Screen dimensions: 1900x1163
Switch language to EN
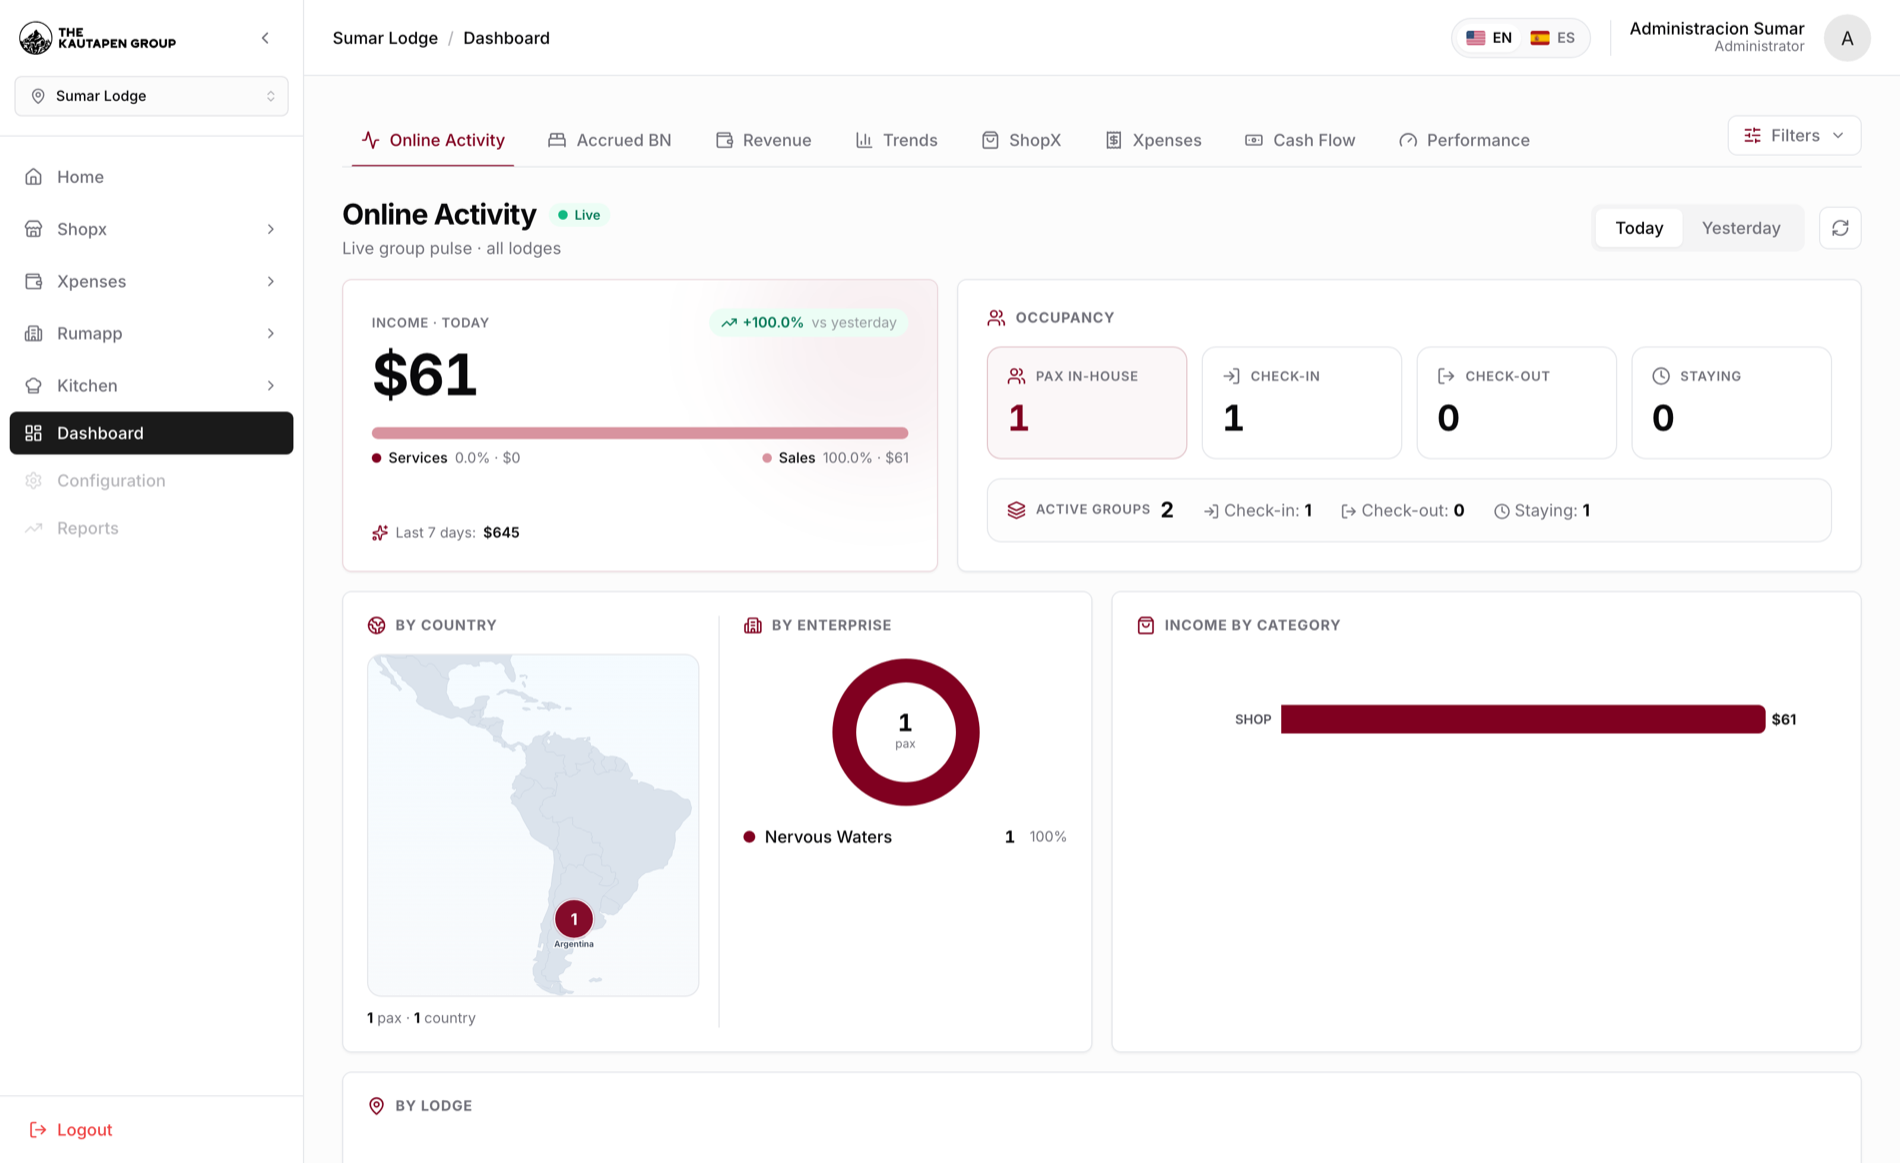(1489, 38)
